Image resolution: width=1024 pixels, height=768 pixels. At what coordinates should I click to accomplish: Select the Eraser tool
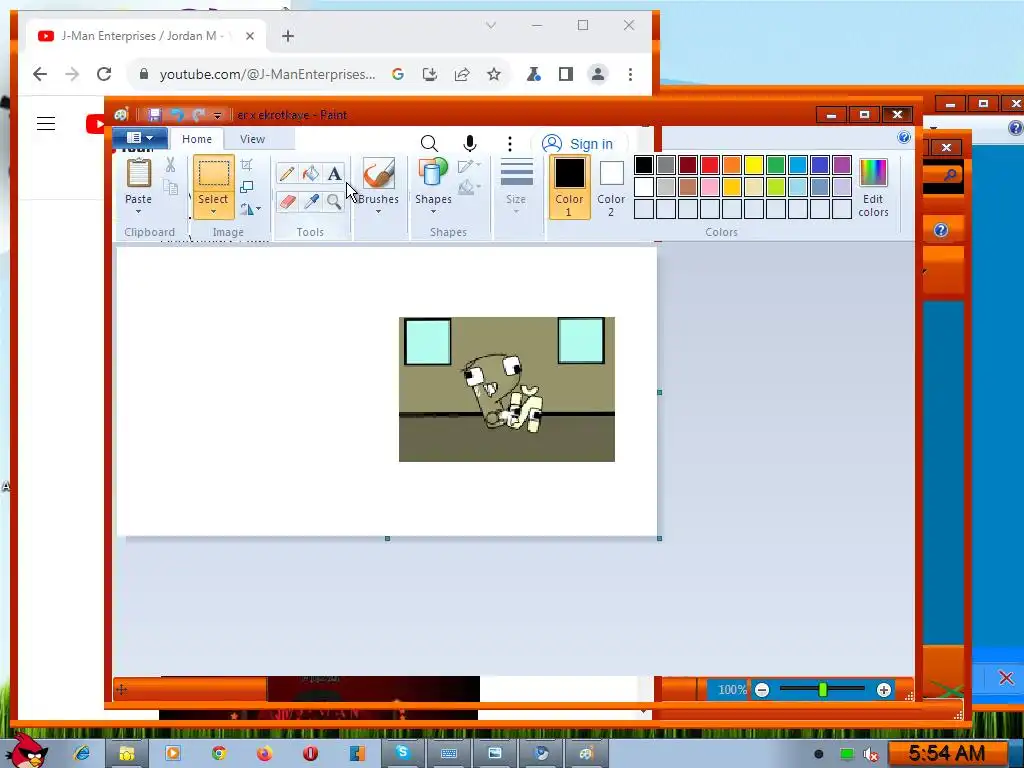coord(287,202)
